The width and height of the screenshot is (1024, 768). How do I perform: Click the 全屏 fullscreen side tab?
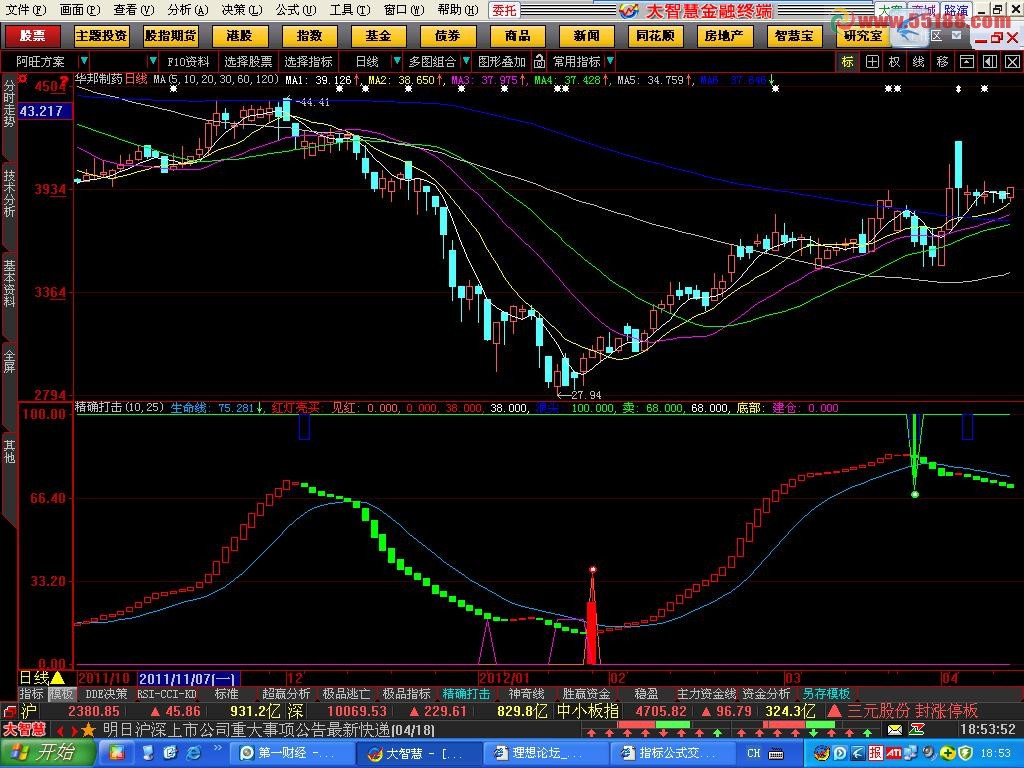point(9,360)
